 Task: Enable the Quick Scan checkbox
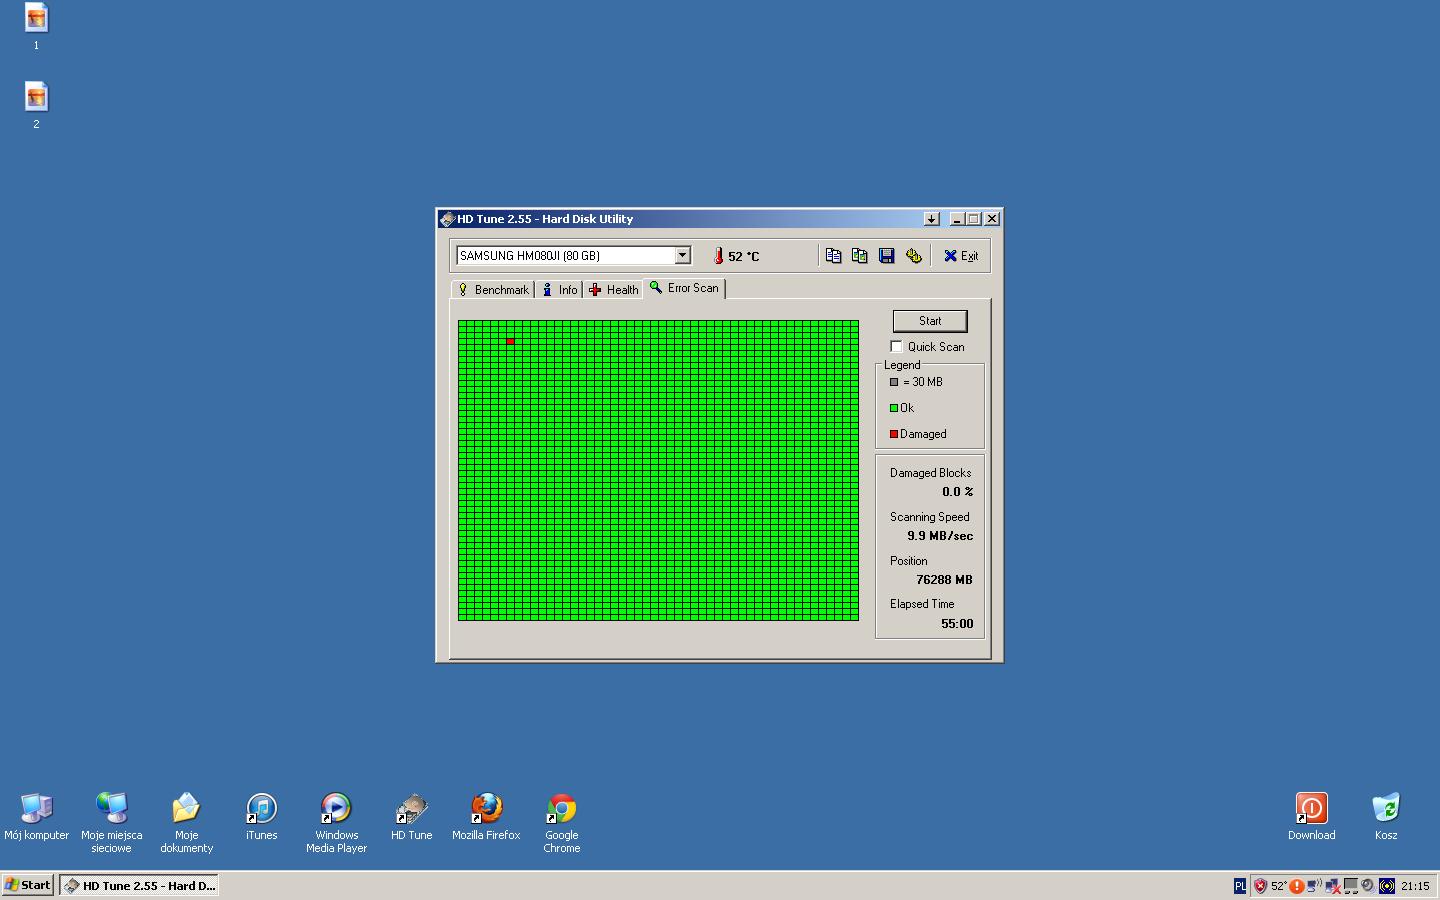(897, 347)
